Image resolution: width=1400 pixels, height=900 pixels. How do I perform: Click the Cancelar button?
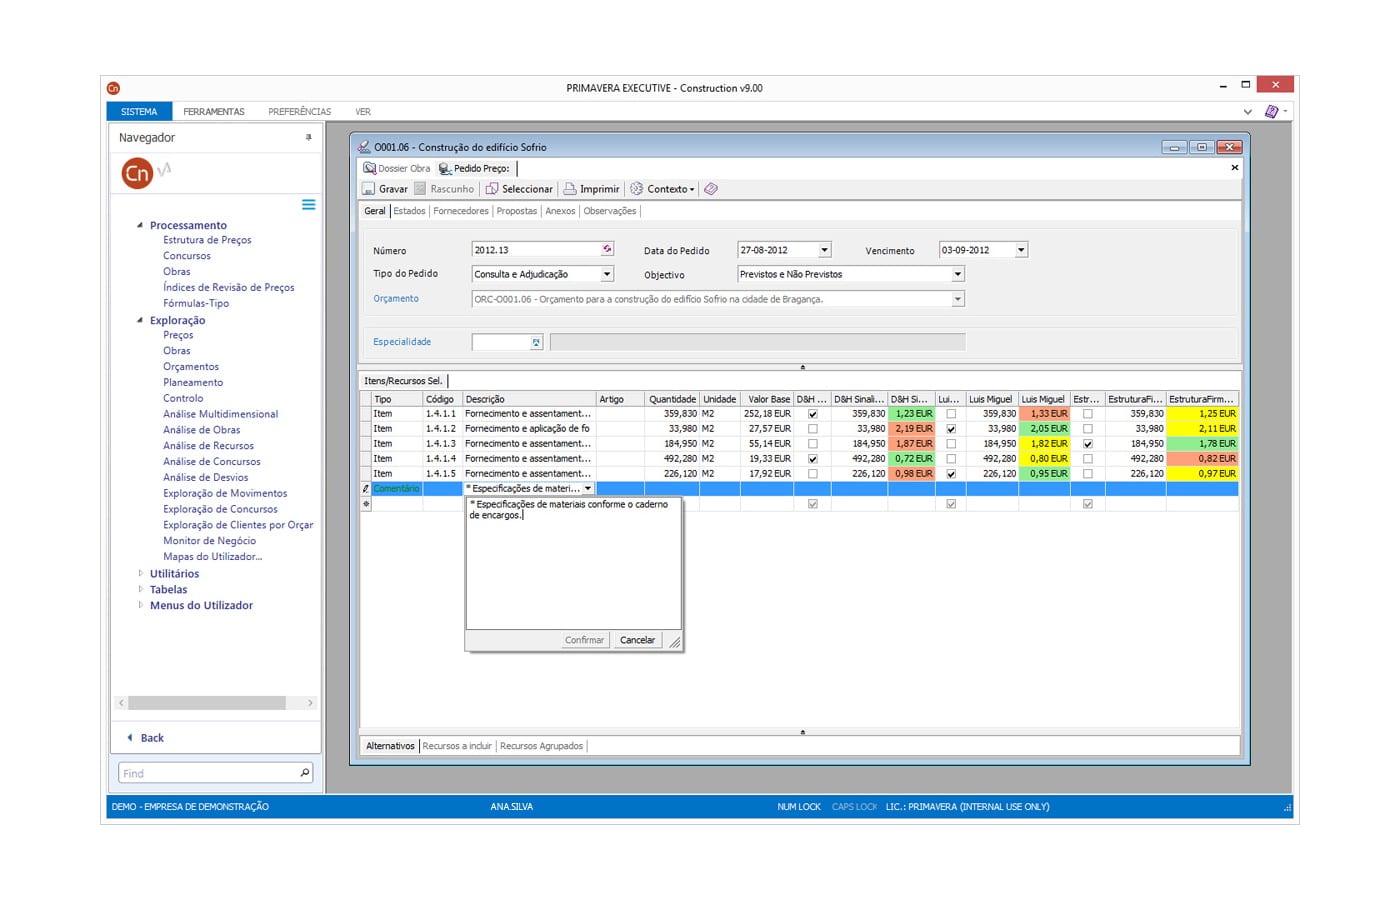(637, 640)
